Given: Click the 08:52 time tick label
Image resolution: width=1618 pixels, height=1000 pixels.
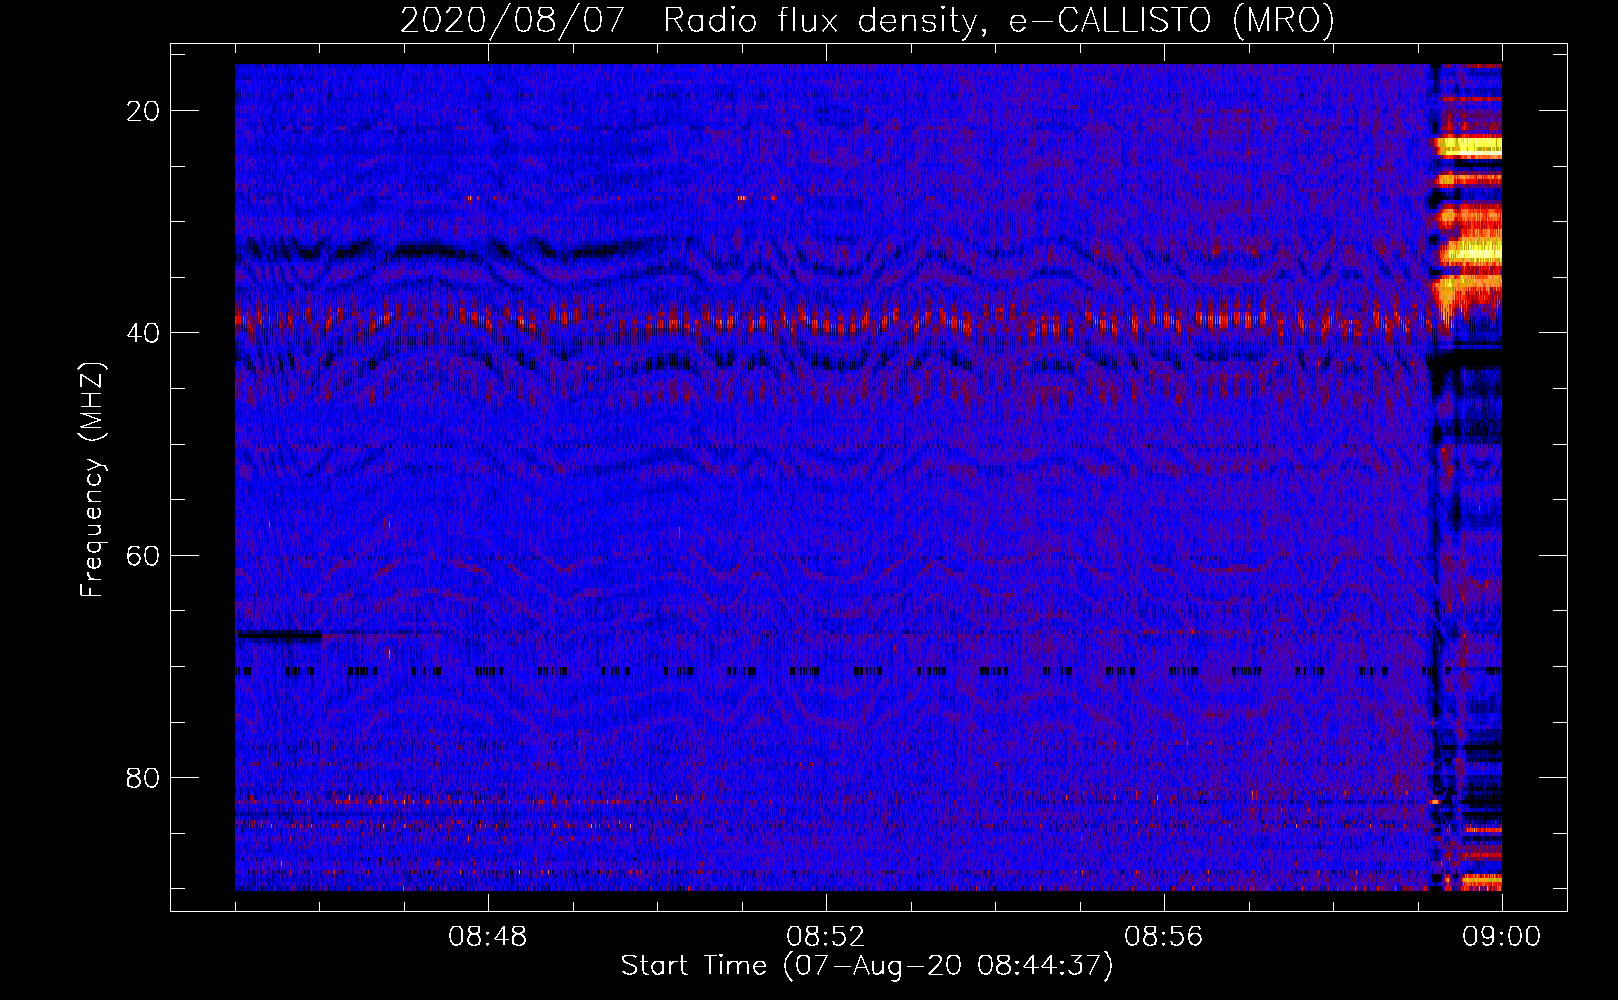Looking at the screenshot, I should tap(826, 937).
